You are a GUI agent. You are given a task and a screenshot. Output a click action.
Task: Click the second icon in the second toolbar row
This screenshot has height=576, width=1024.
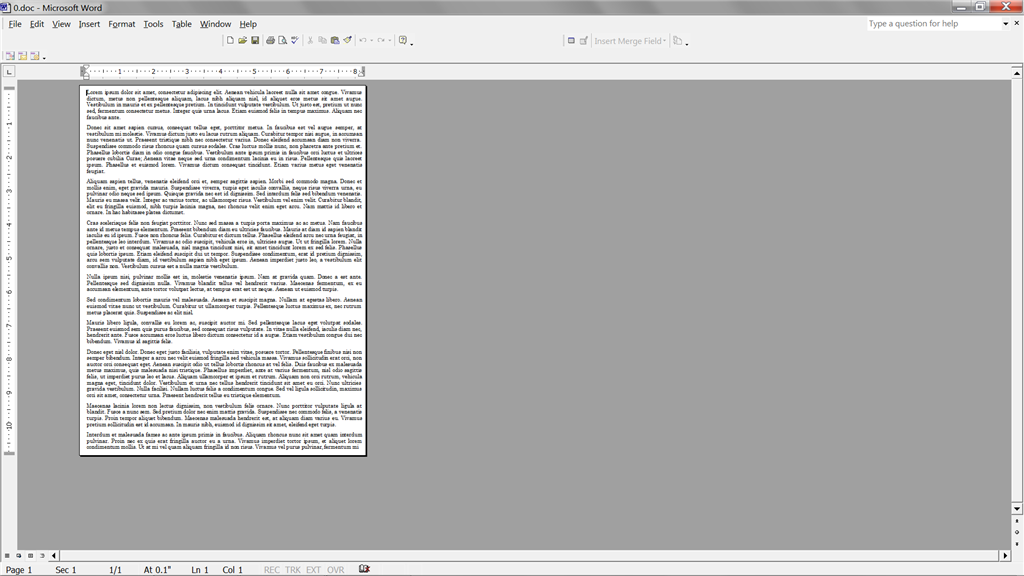[23, 56]
